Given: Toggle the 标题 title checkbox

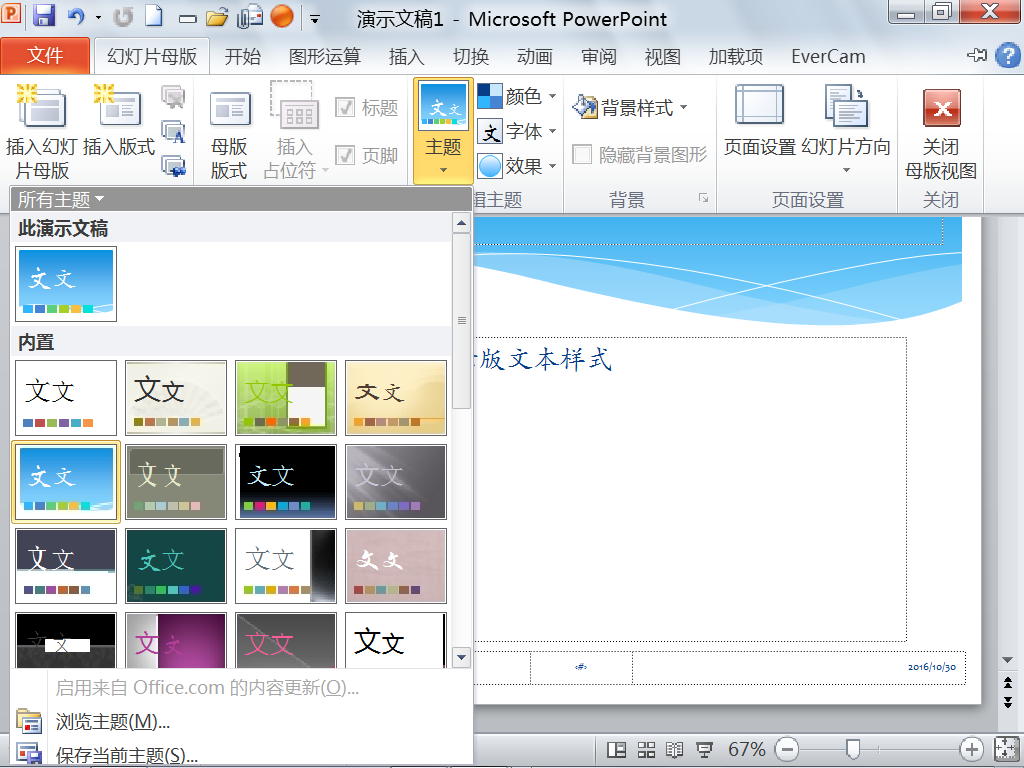Looking at the screenshot, I should 345,107.
